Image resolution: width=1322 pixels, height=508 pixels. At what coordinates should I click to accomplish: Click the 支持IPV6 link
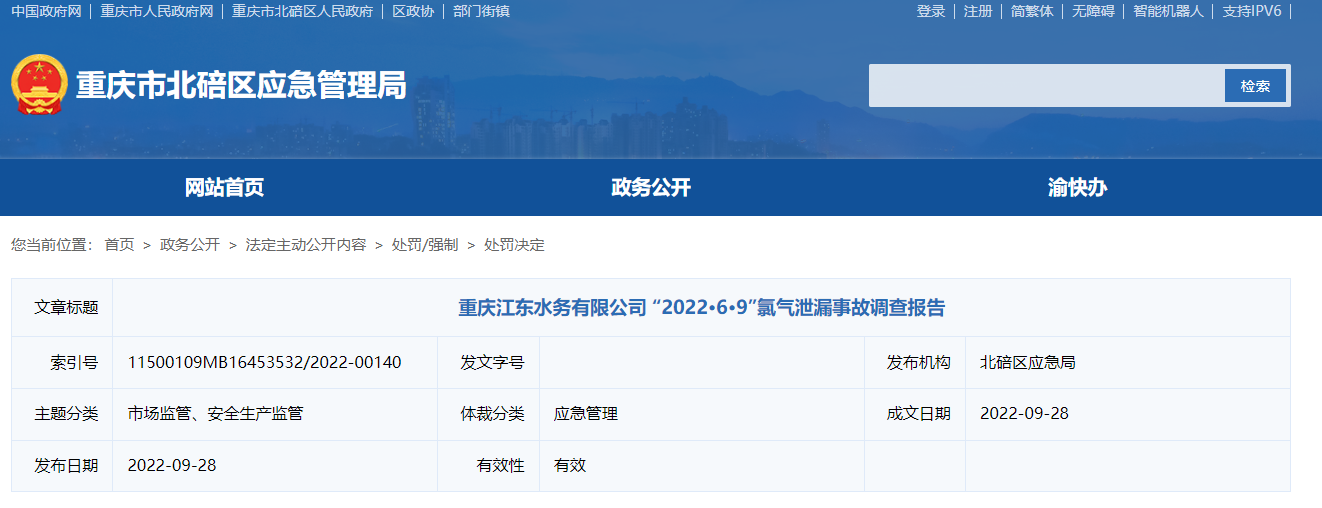tap(1252, 11)
